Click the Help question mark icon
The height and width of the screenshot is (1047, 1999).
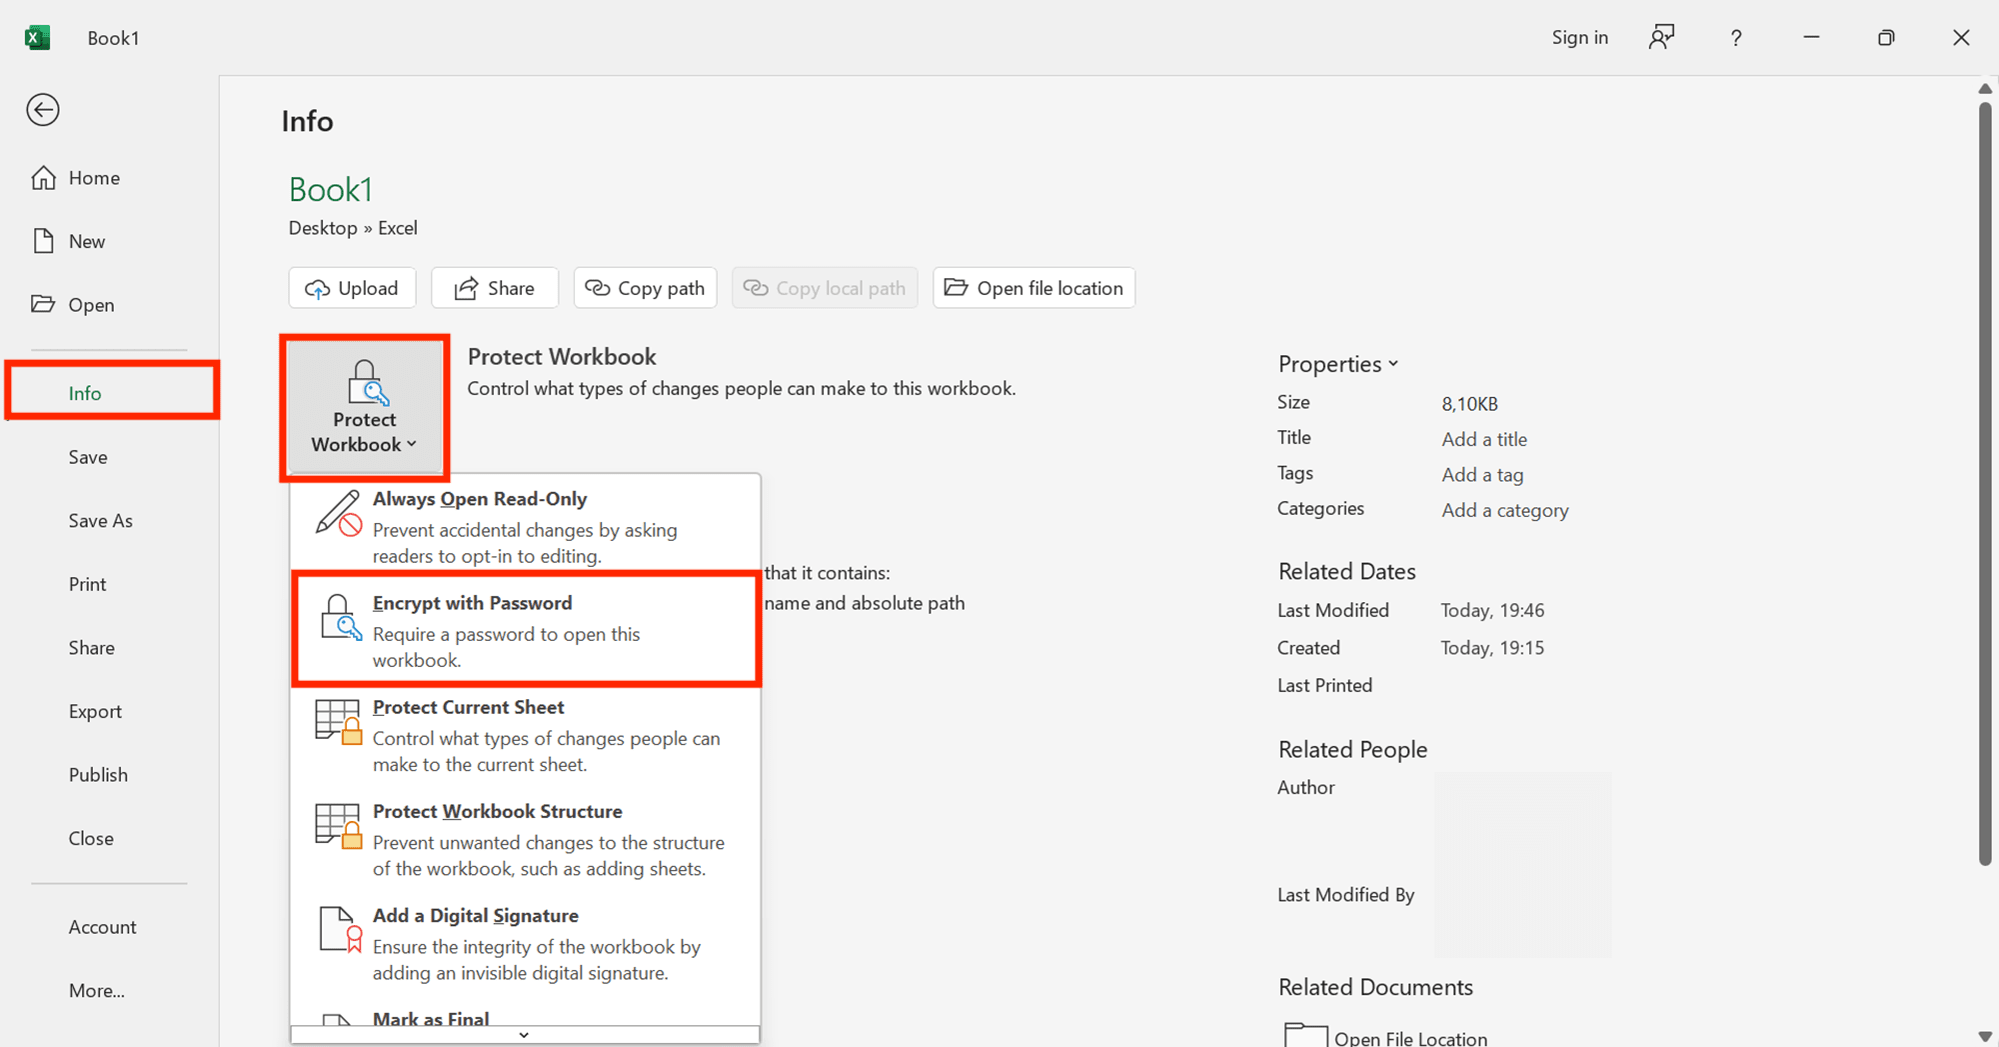1736,38
